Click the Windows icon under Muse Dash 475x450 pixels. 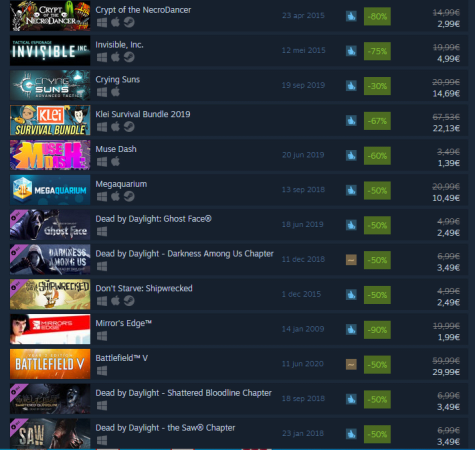(102, 162)
